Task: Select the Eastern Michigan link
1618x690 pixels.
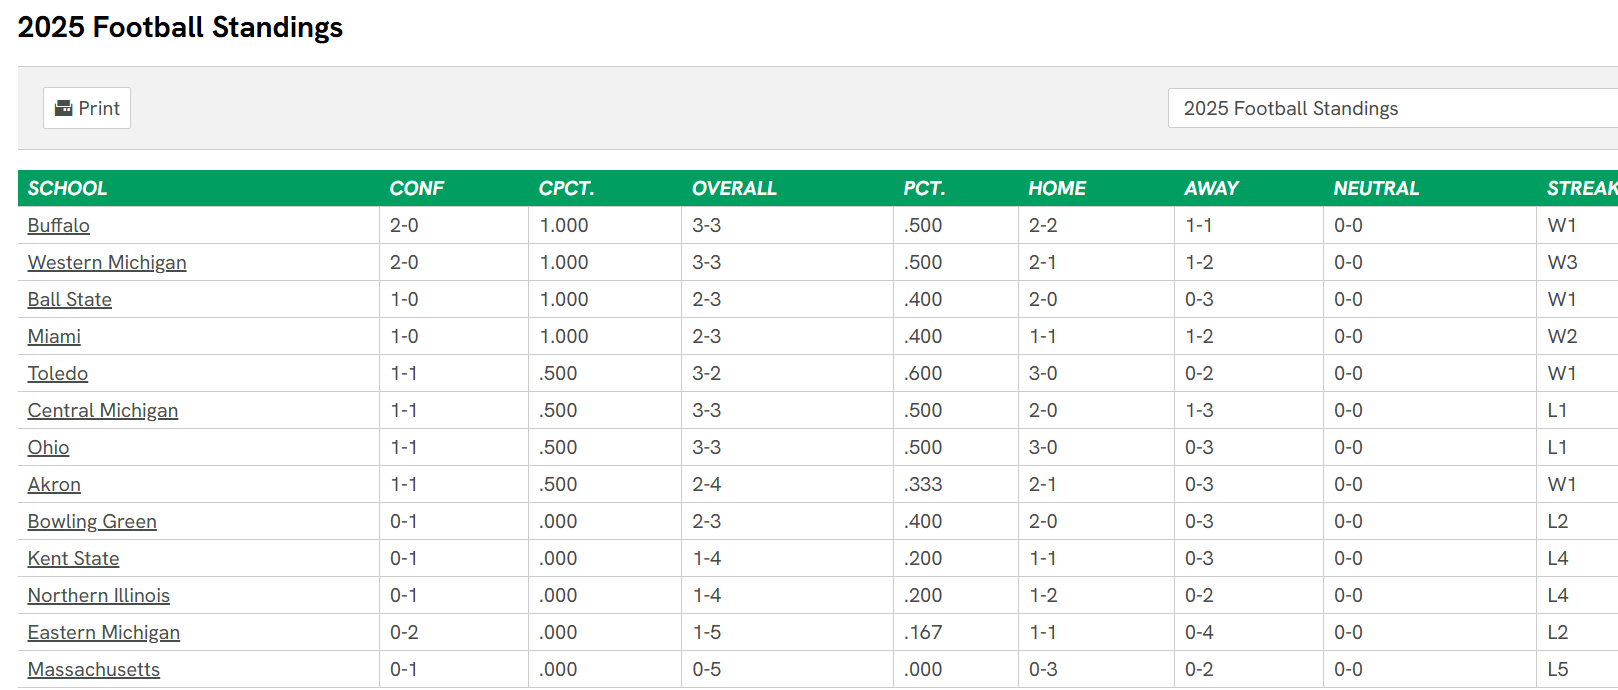Action: (104, 632)
